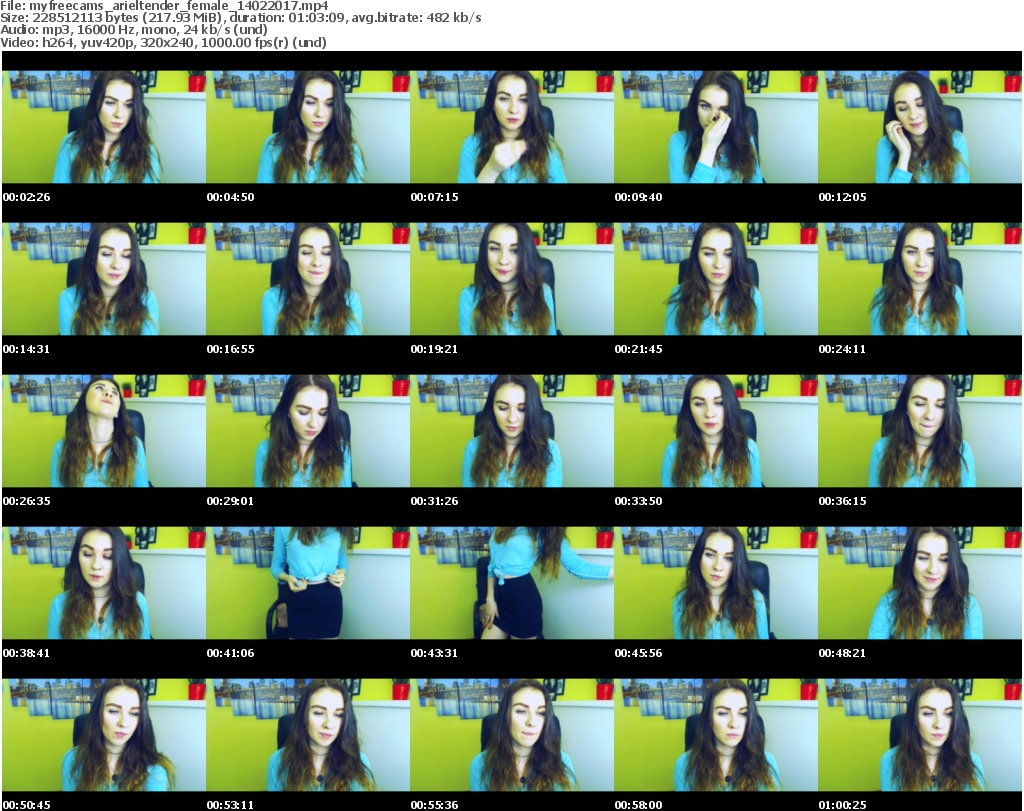The image size is (1024, 811).
Task: Select the thumbnail frame at 01:00:25
Action: coord(920,735)
